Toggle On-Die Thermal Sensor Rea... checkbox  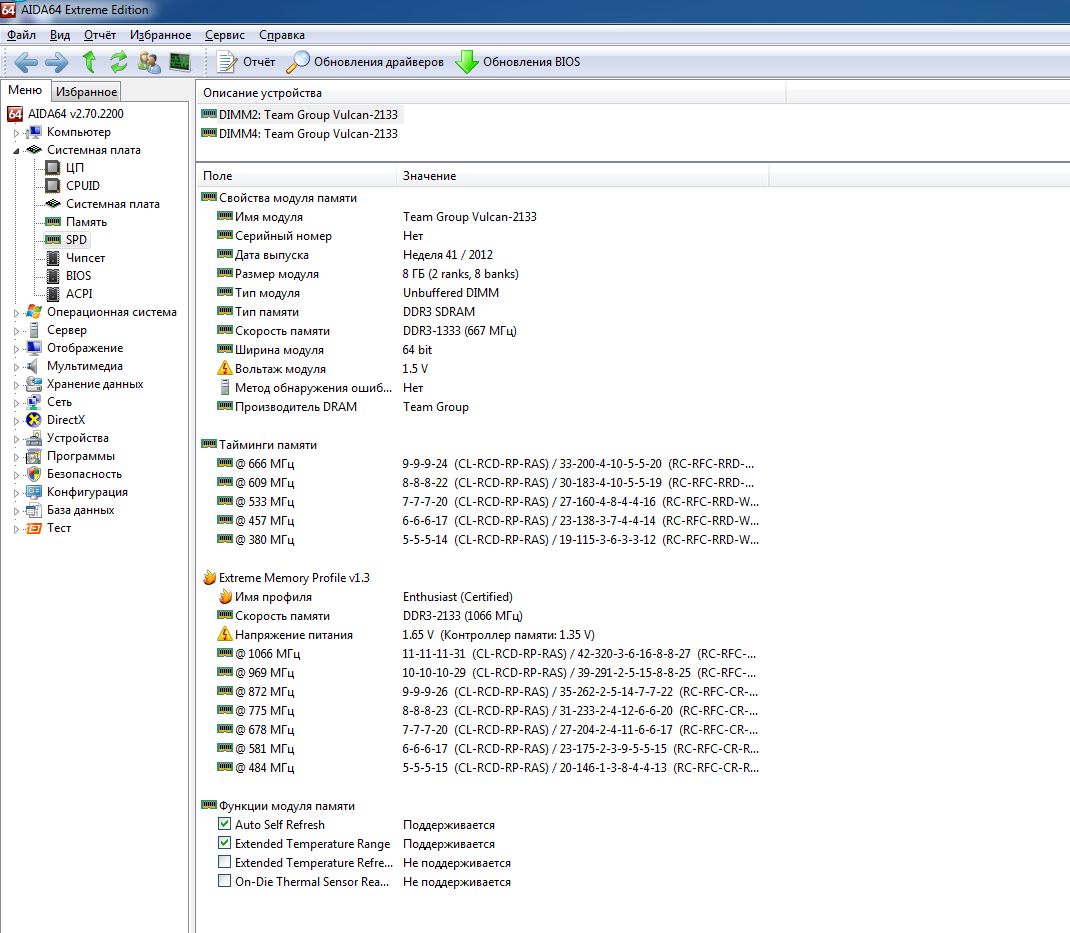224,881
